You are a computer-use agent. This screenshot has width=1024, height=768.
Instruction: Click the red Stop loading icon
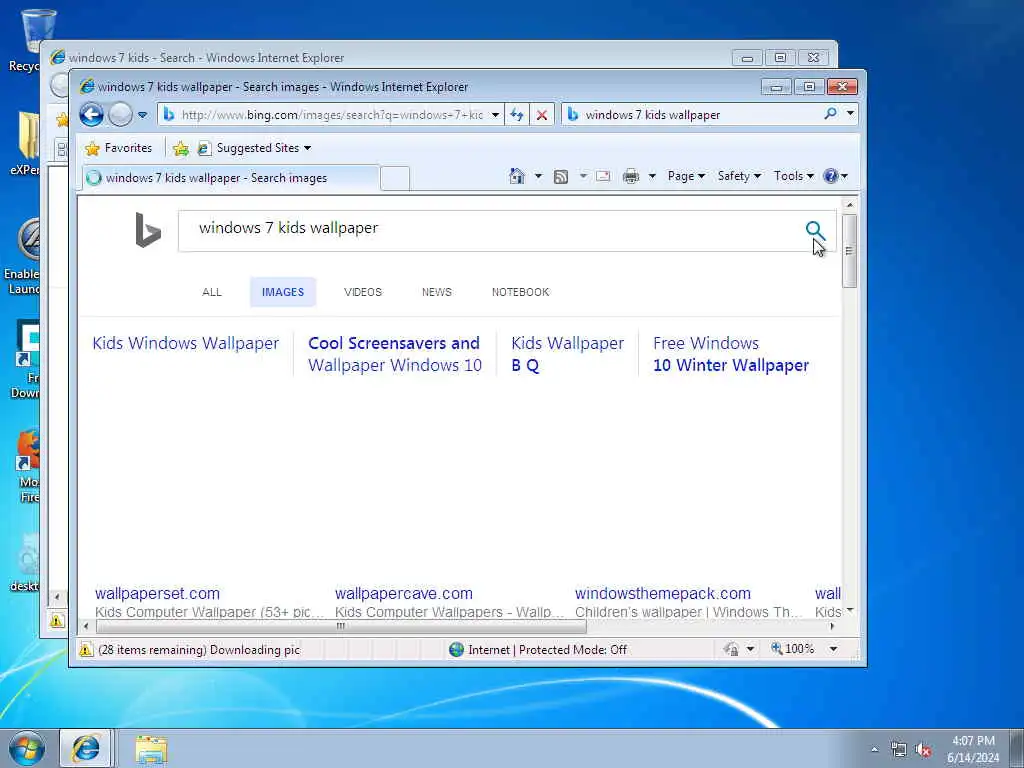(x=541, y=115)
